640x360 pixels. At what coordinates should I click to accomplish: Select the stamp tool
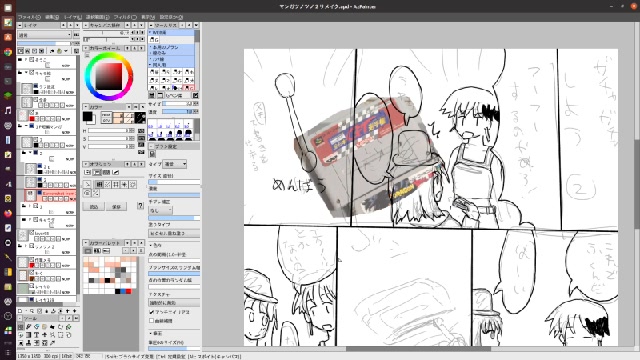(28, 343)
